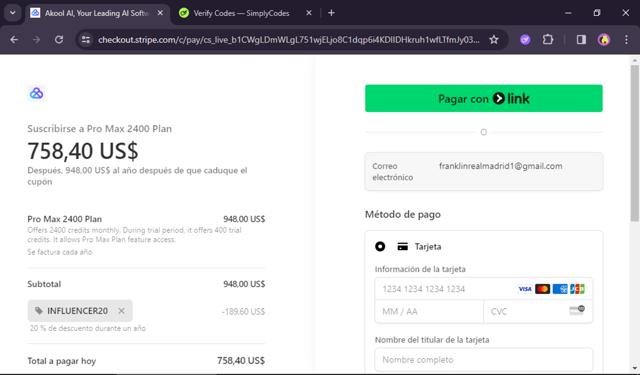Click the Mastercard brand icon
This screenshot has height=375, width=640.
pyautogui.click(x=542, y=289)
